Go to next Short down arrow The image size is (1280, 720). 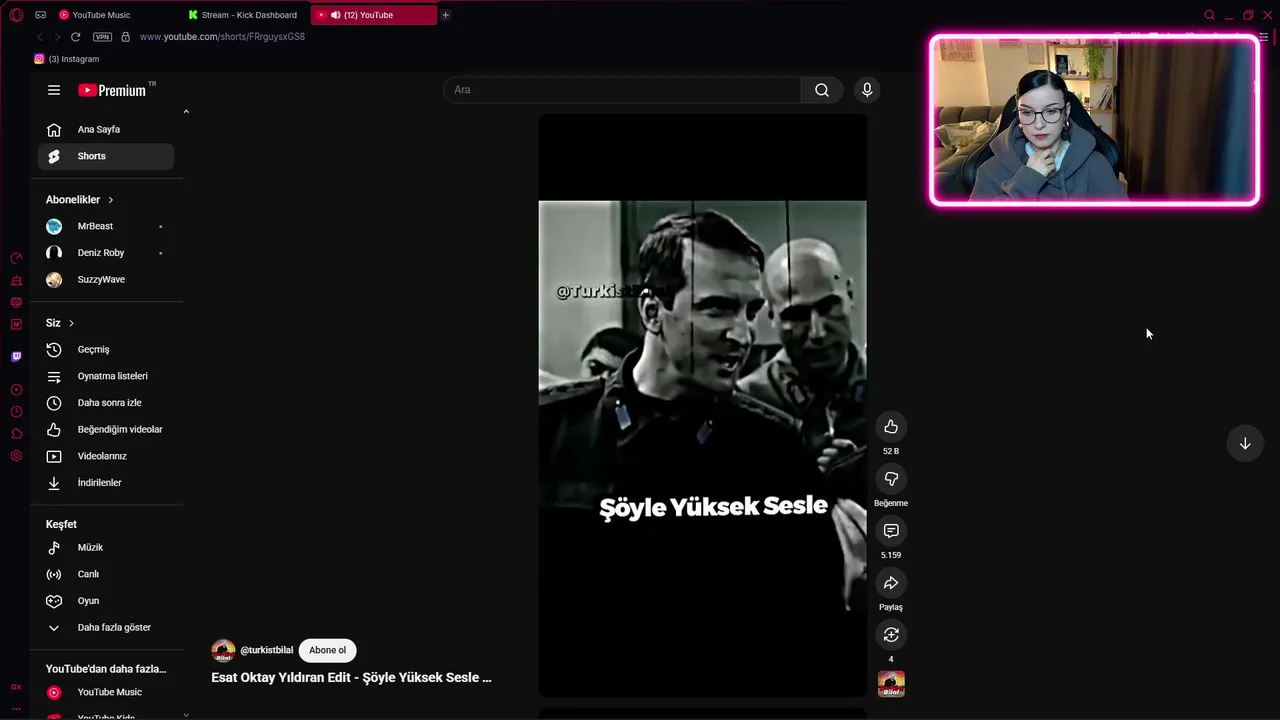[x=1245, y=444]
